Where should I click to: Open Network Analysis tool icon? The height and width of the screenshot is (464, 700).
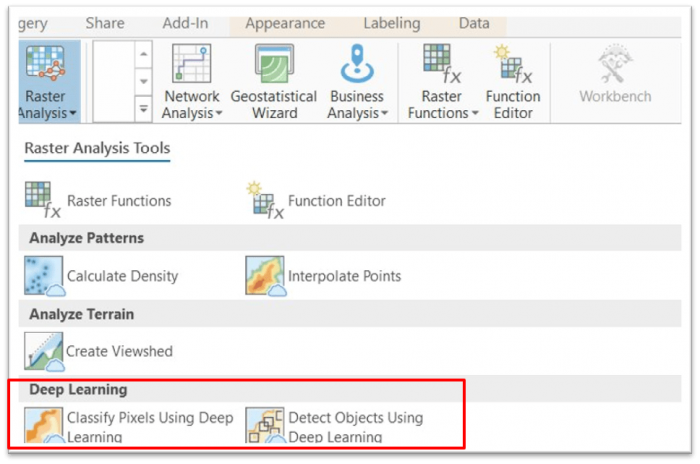(x=191, y=66)
